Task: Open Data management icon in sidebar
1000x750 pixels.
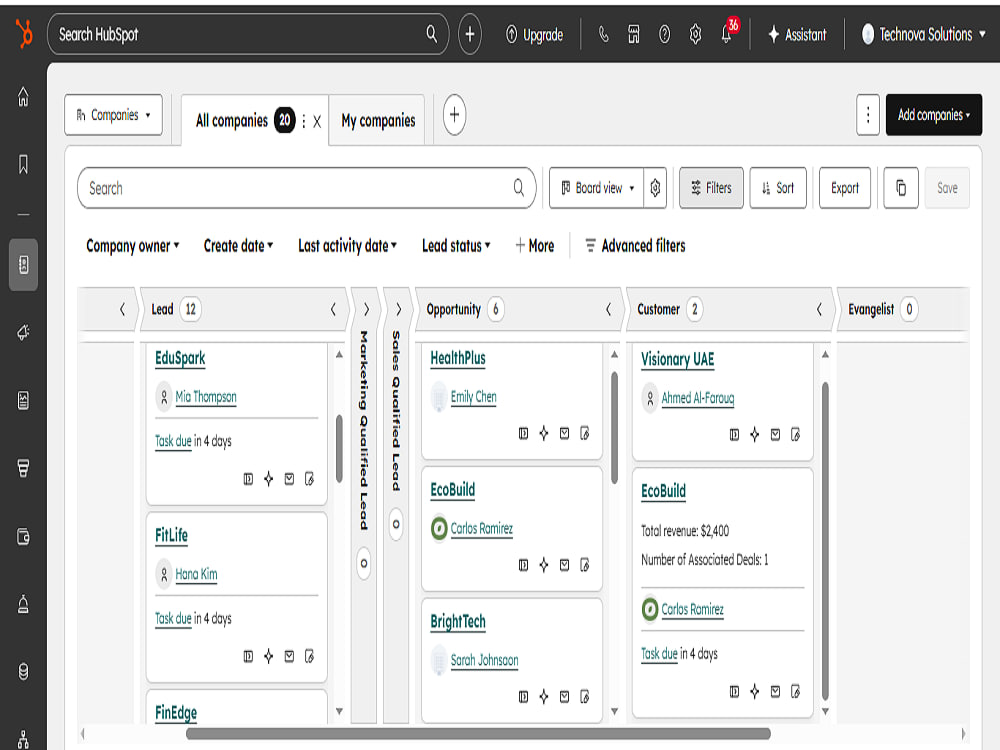Action: click(24, 672)
